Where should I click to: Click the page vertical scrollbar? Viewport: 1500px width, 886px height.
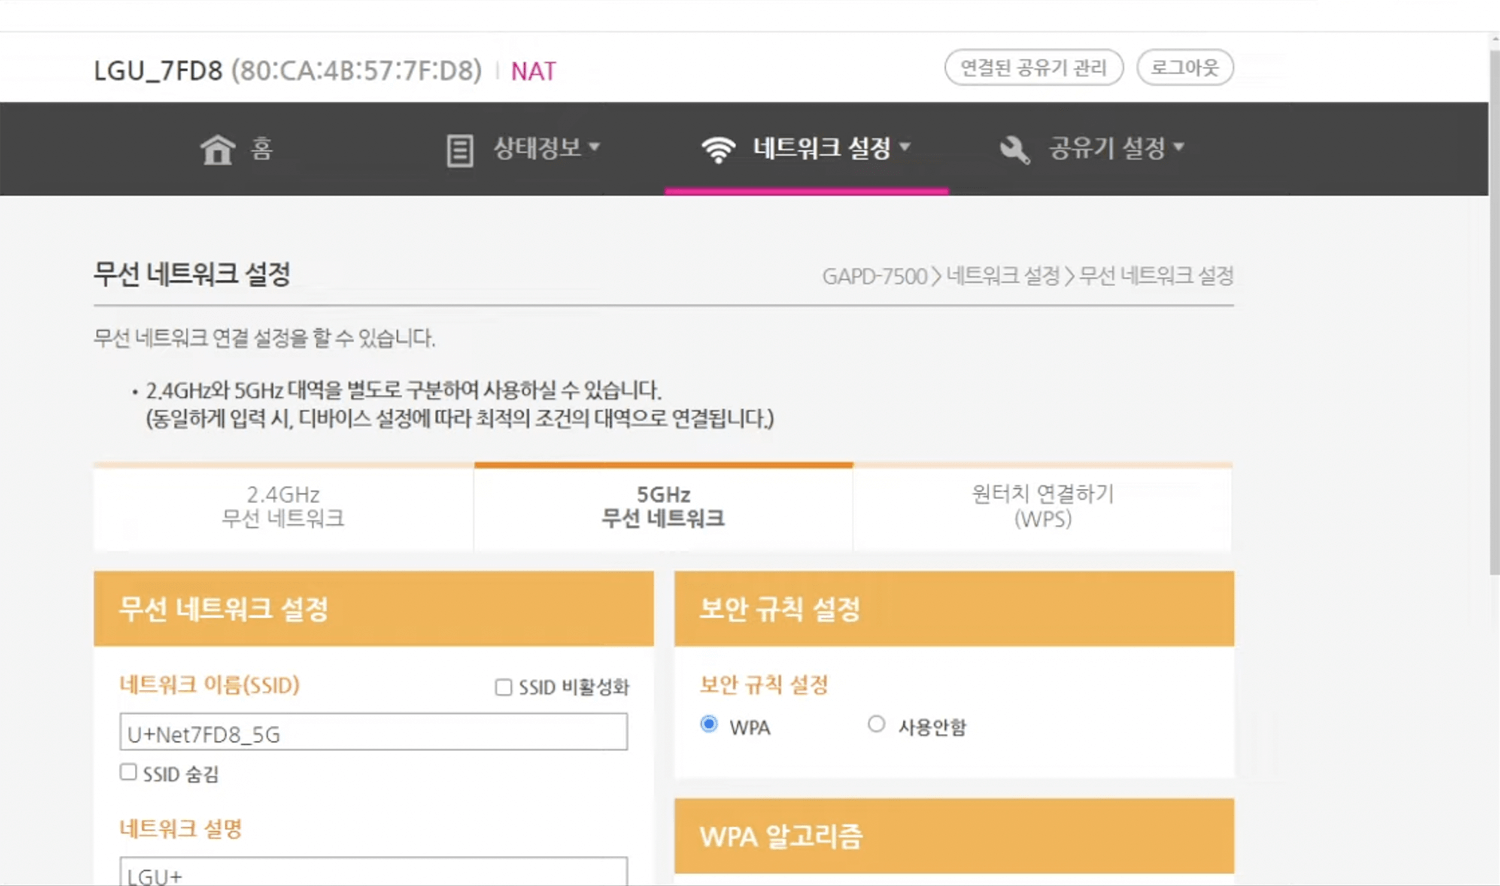(x=1494, y=300)
